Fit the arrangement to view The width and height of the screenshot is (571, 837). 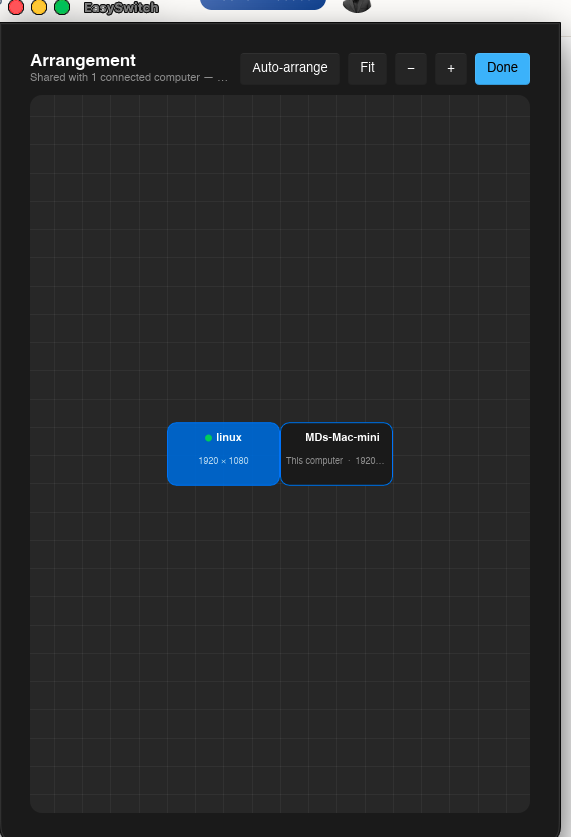pyautogui.click(x=367, y=68)
